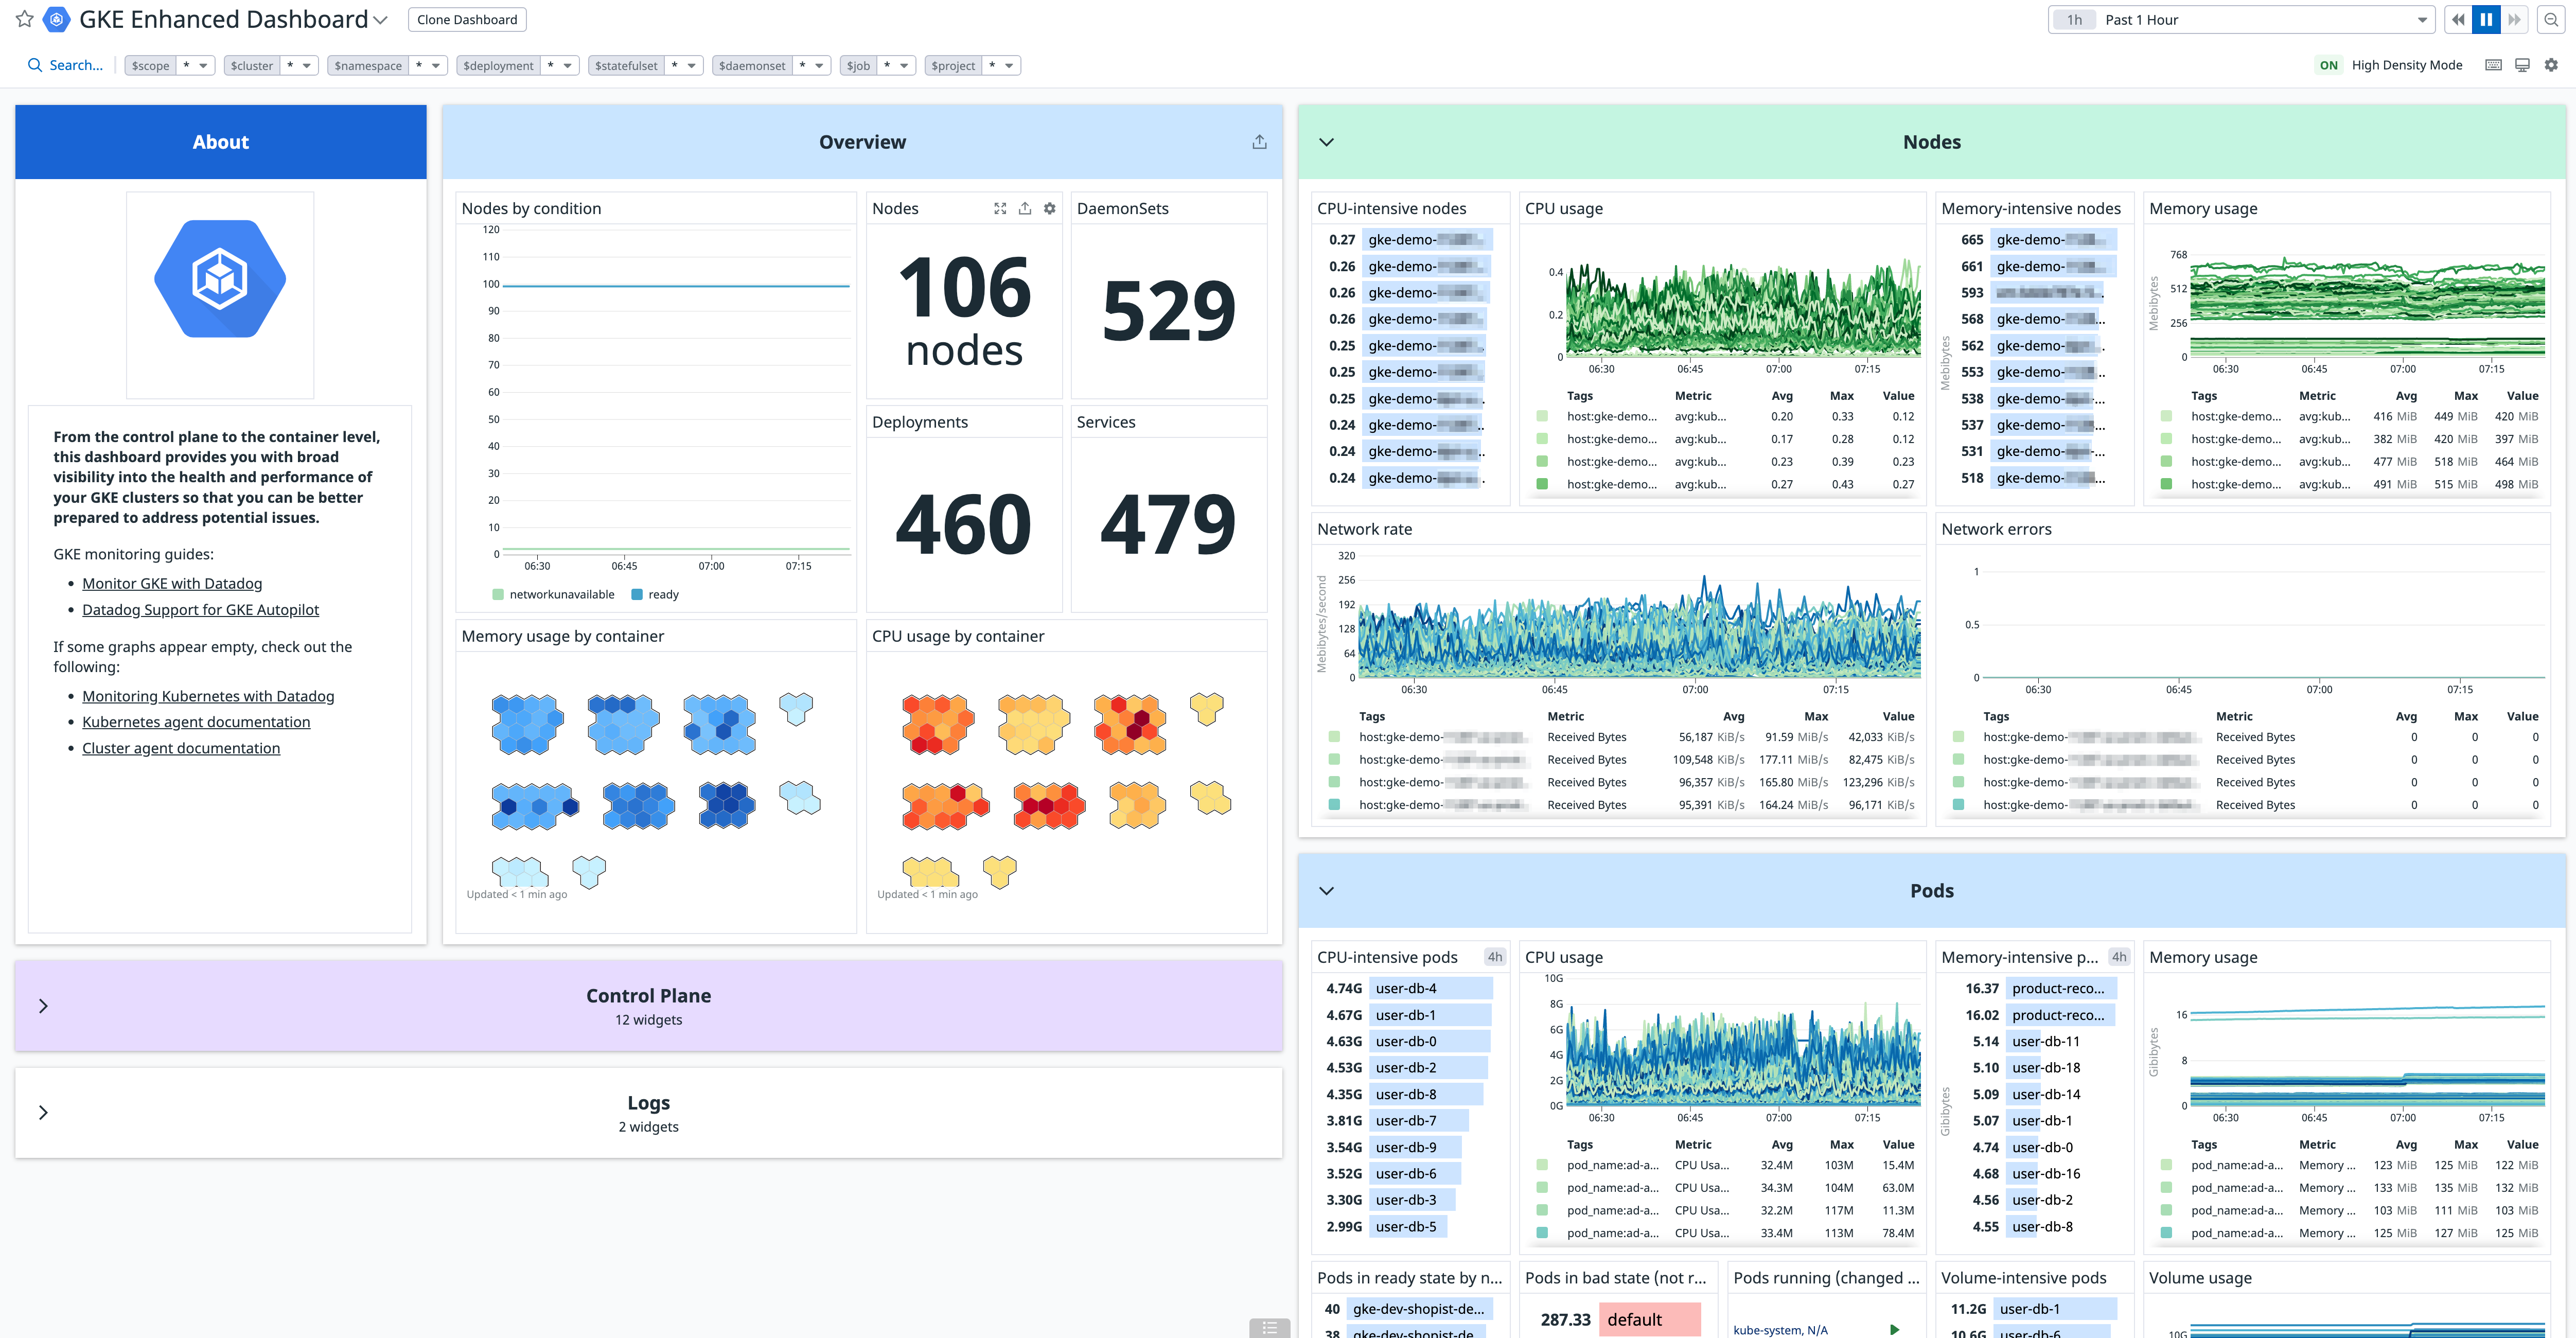Screen dimensions: 2576x1338
Task: Click the Clone Dashboard button
Action: [466, 19]
